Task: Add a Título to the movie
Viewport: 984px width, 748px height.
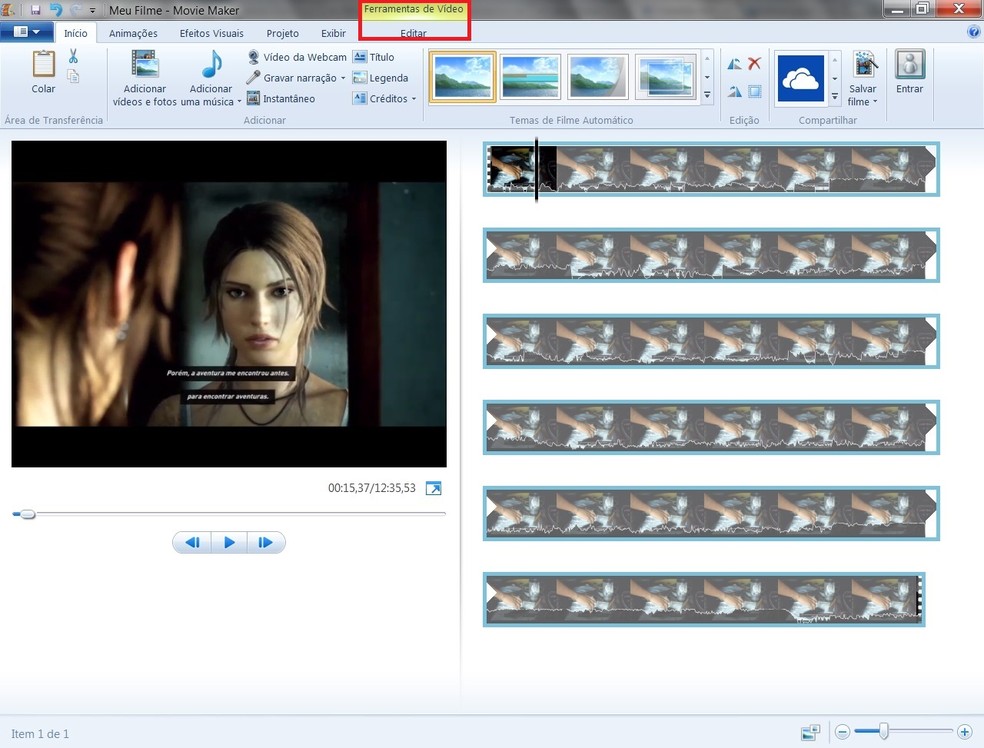Action: pyautogui.click(x=378, y=57)
